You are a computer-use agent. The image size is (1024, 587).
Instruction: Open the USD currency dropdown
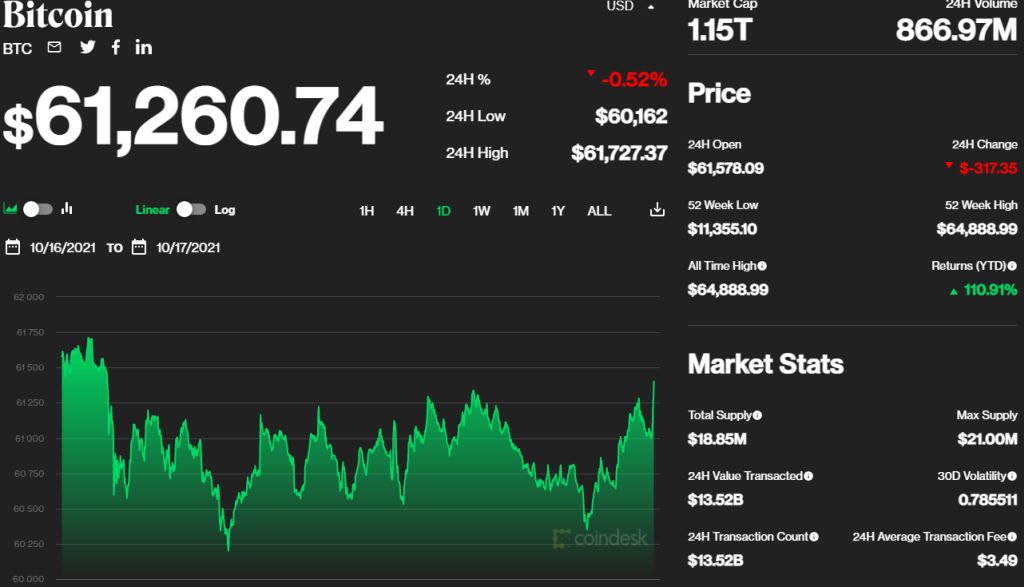(x=630, y=7)
